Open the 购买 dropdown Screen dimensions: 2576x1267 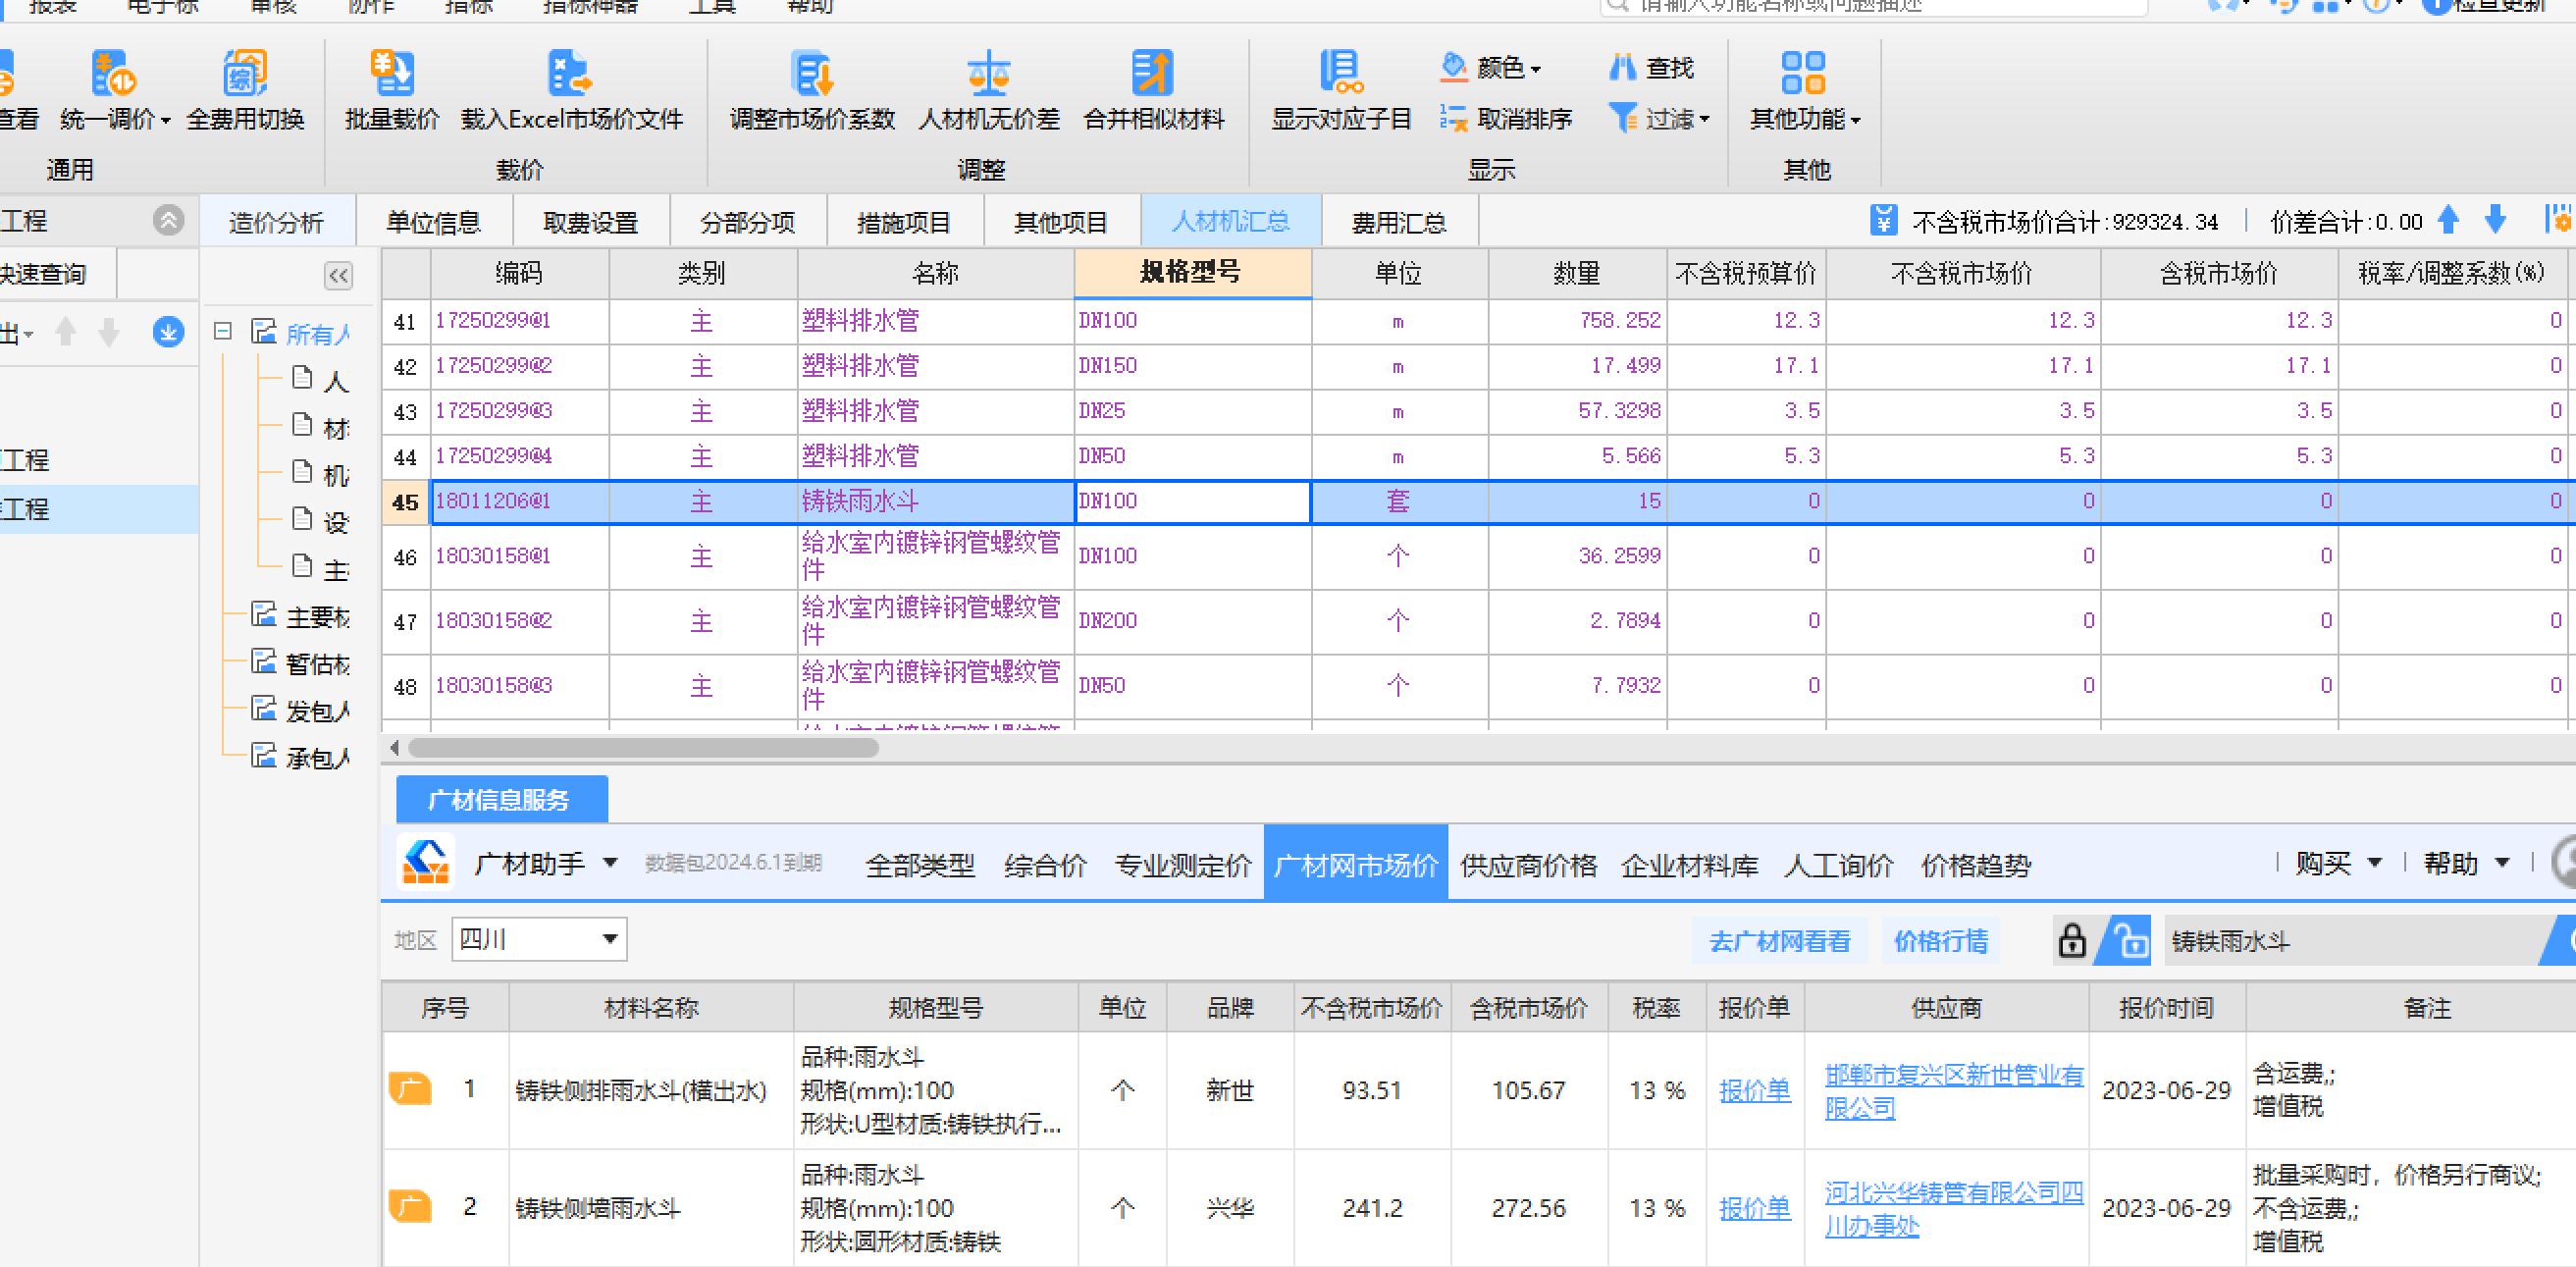click(x=2338, y=863)
